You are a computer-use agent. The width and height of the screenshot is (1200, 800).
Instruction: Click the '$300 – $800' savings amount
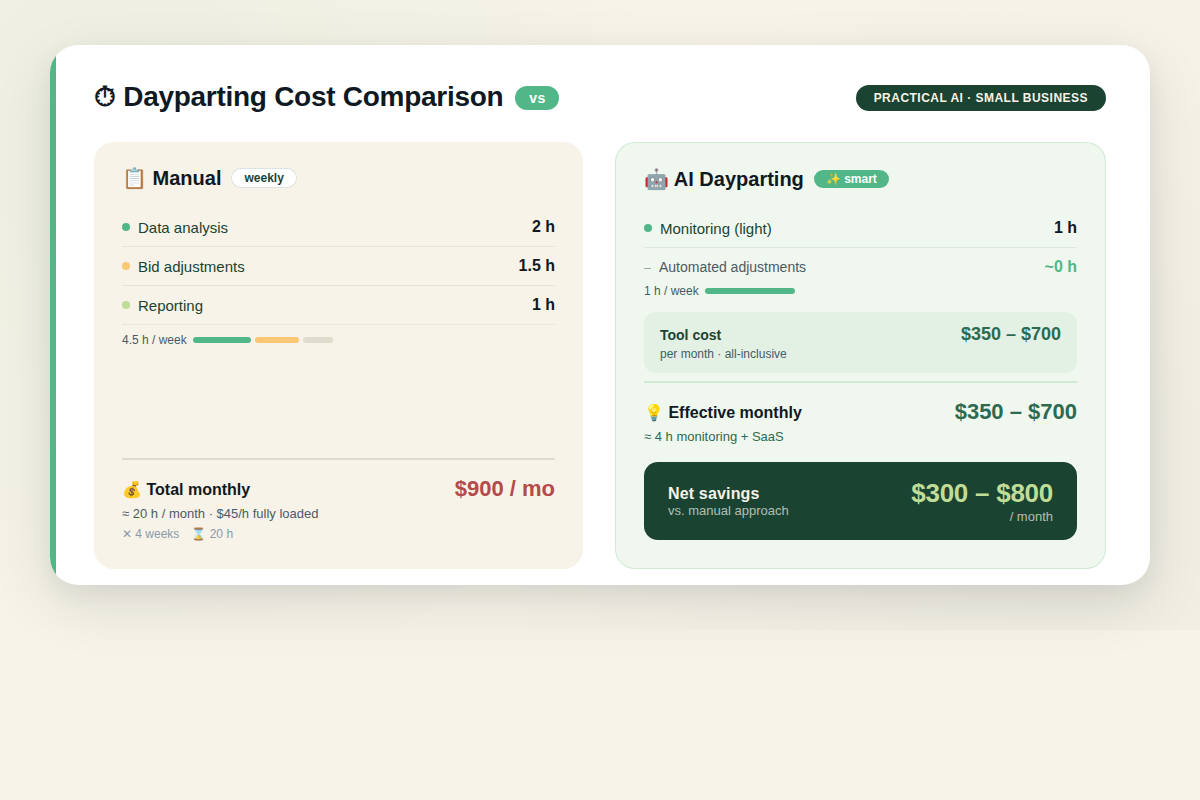(982, 493)
